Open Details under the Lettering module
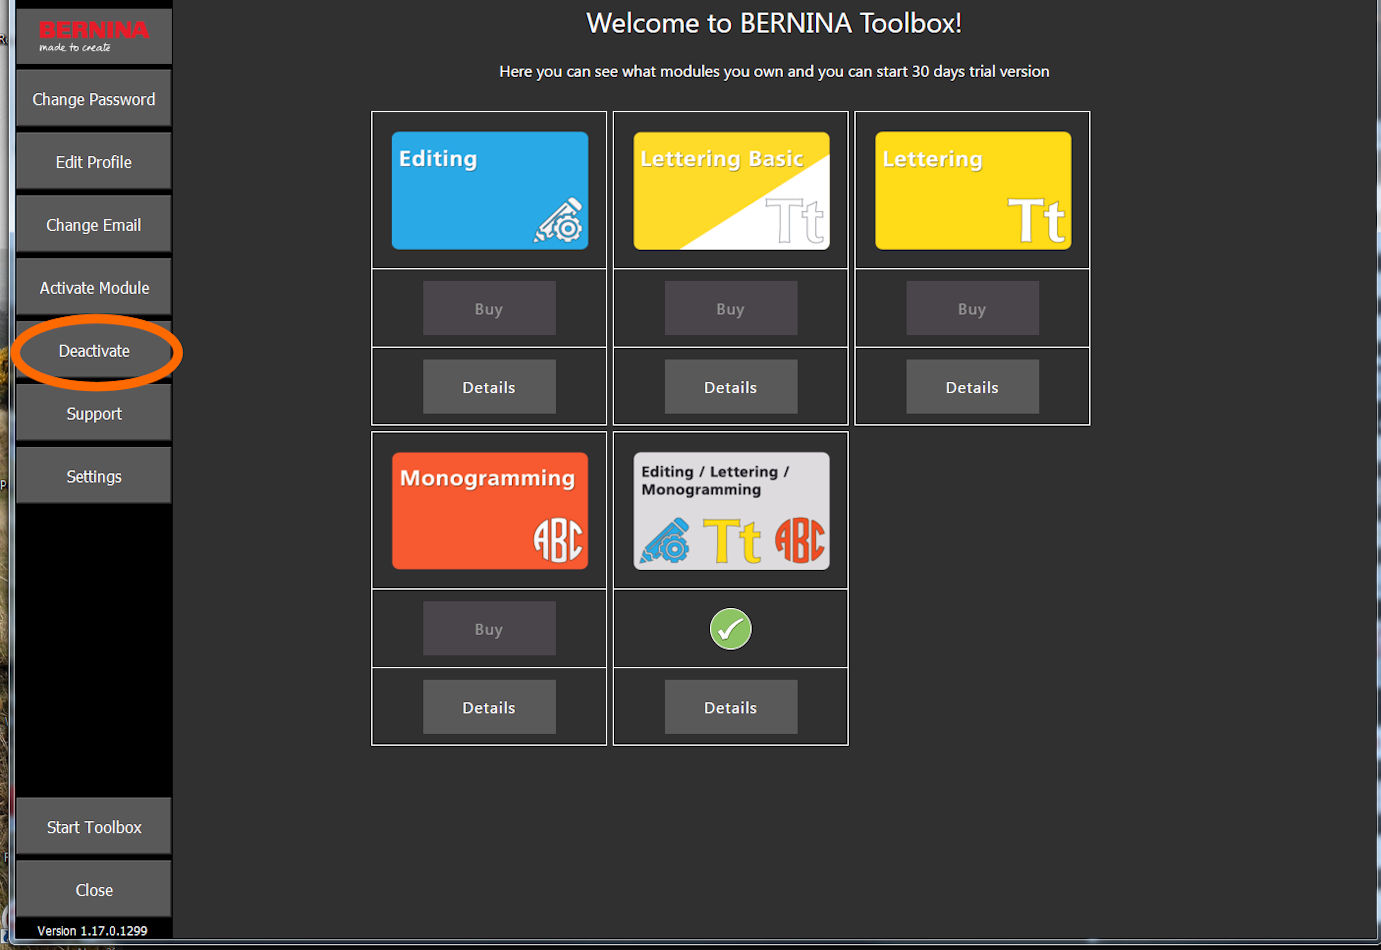1381x950 pixels. (972, 387)
